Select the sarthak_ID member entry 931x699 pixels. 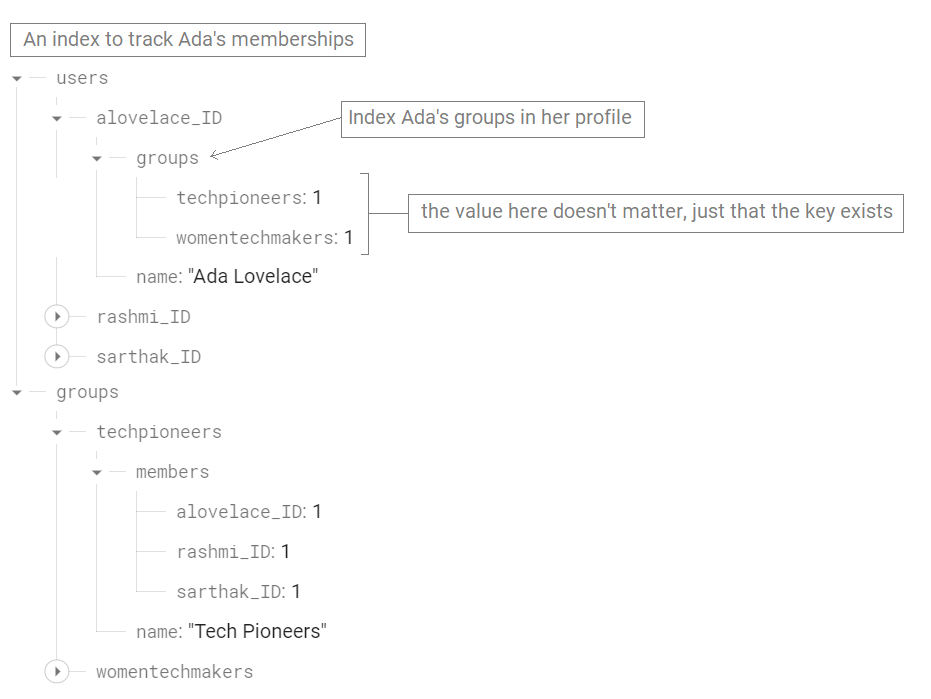tap(230, 592)
